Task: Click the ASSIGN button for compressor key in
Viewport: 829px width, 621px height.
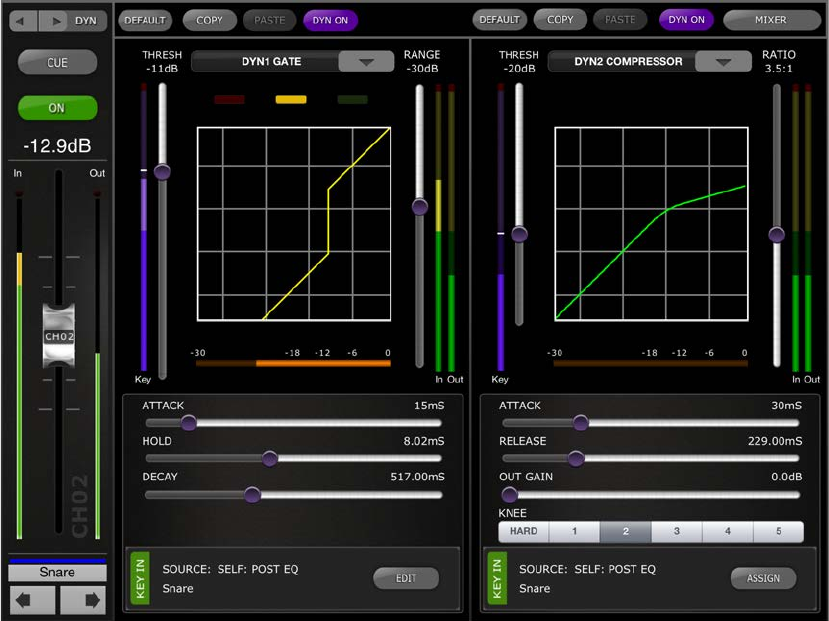Action: point(763,578)
